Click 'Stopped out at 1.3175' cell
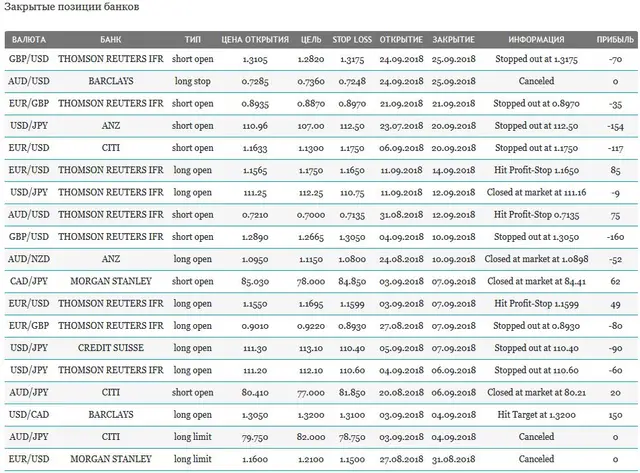Image resolution: width=640 pixels, height=473 pixels. coord(536,59)
